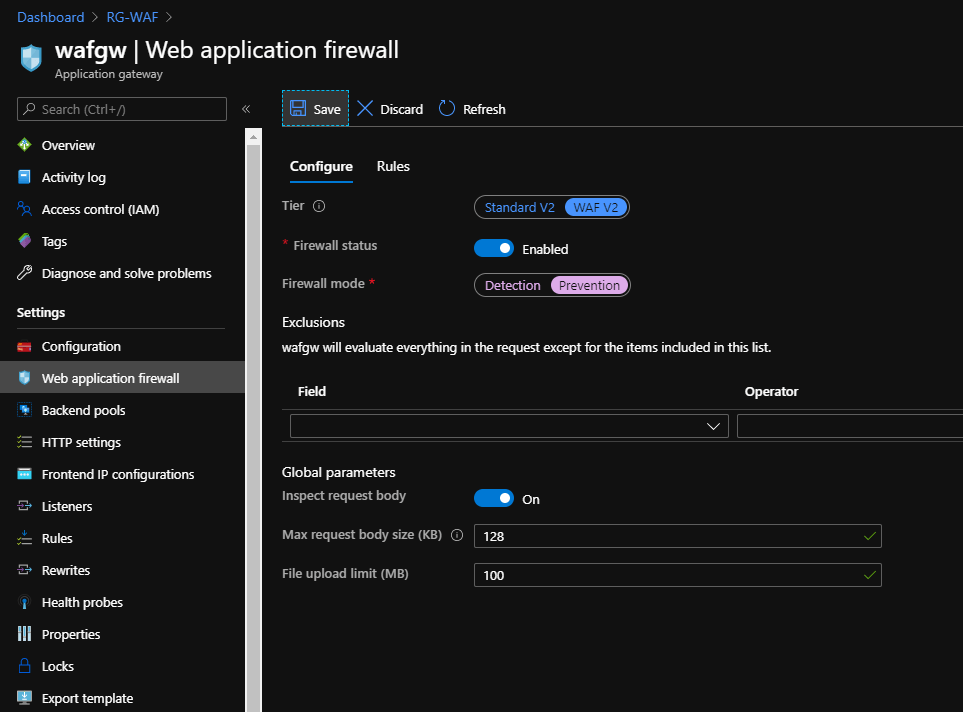
Task: Switch to the Rules tab
Action: click(x=393, y=166)
